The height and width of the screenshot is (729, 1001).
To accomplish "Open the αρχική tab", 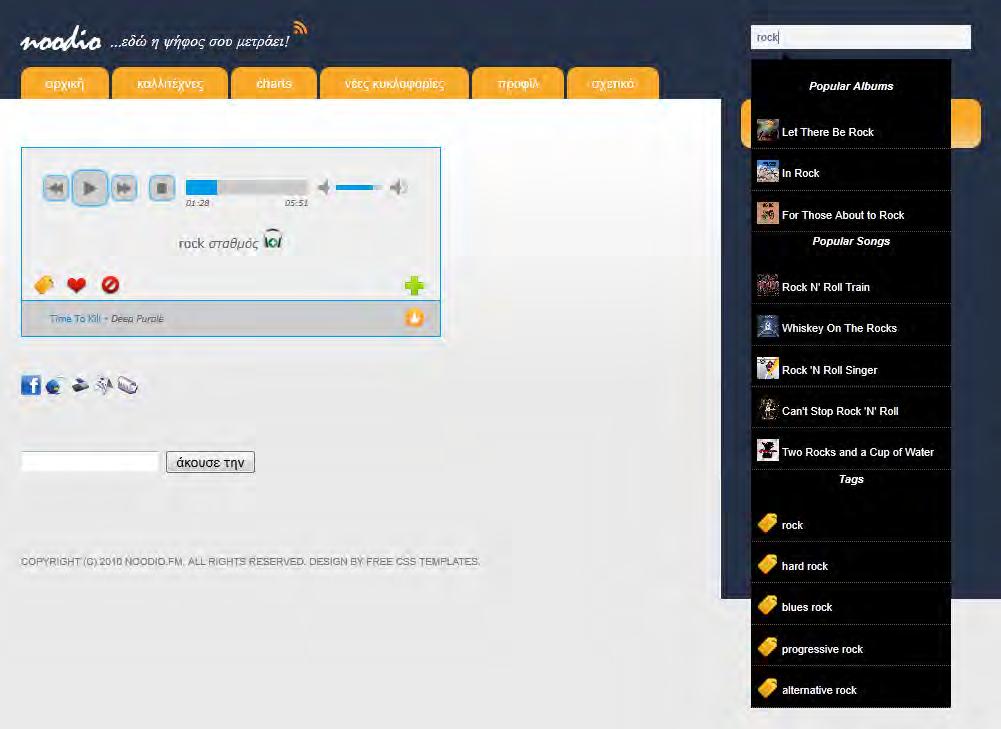I will point(64,84).
